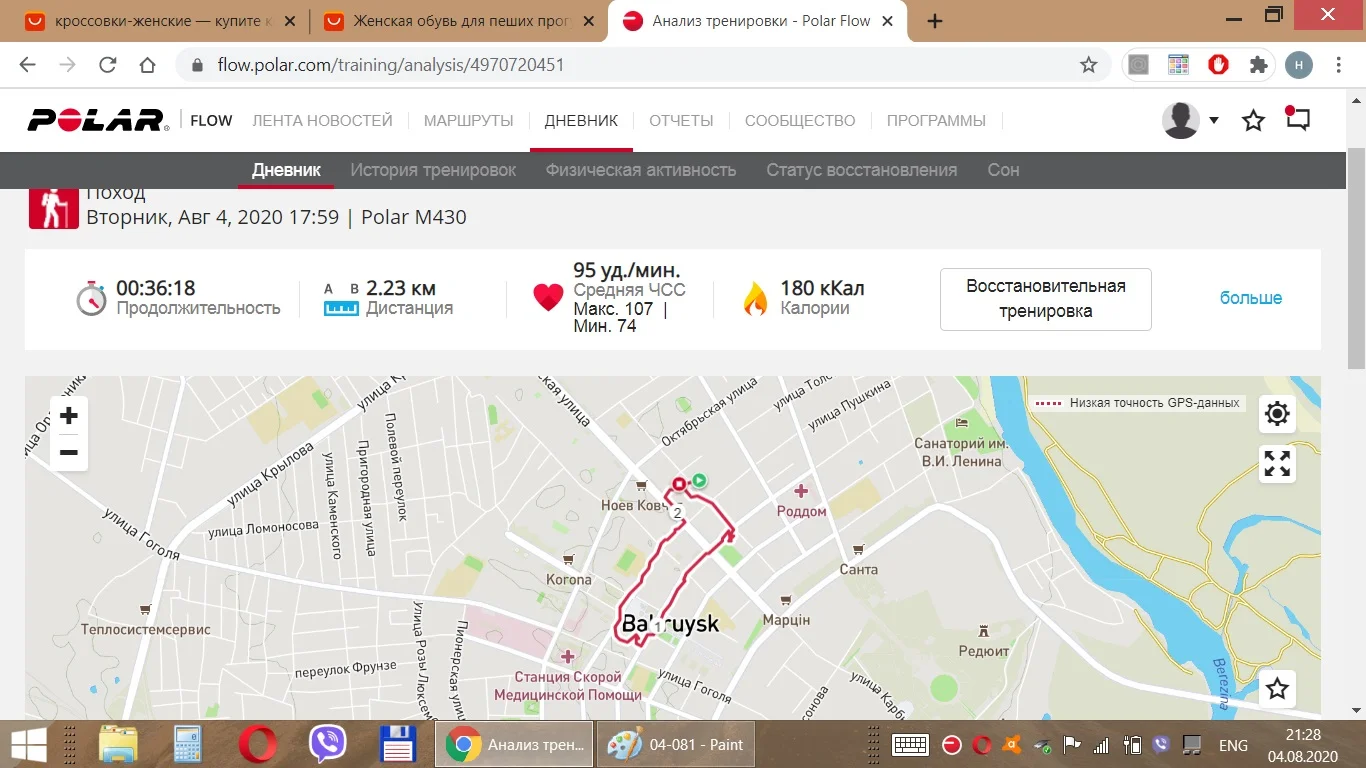
Task: Go back to the previous page
Action: pos(27,65)
